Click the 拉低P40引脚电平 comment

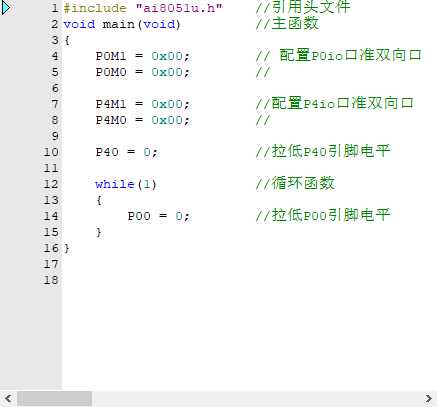[x=323, y=151]
